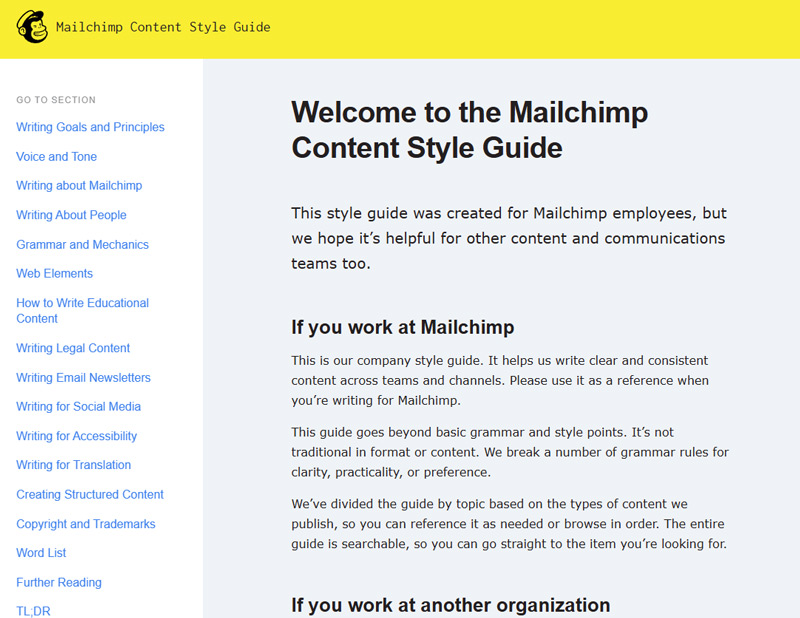Screen dimensions: 800x618
Task: Open Writing Legal Content link
Action: (x=73, y=348)
